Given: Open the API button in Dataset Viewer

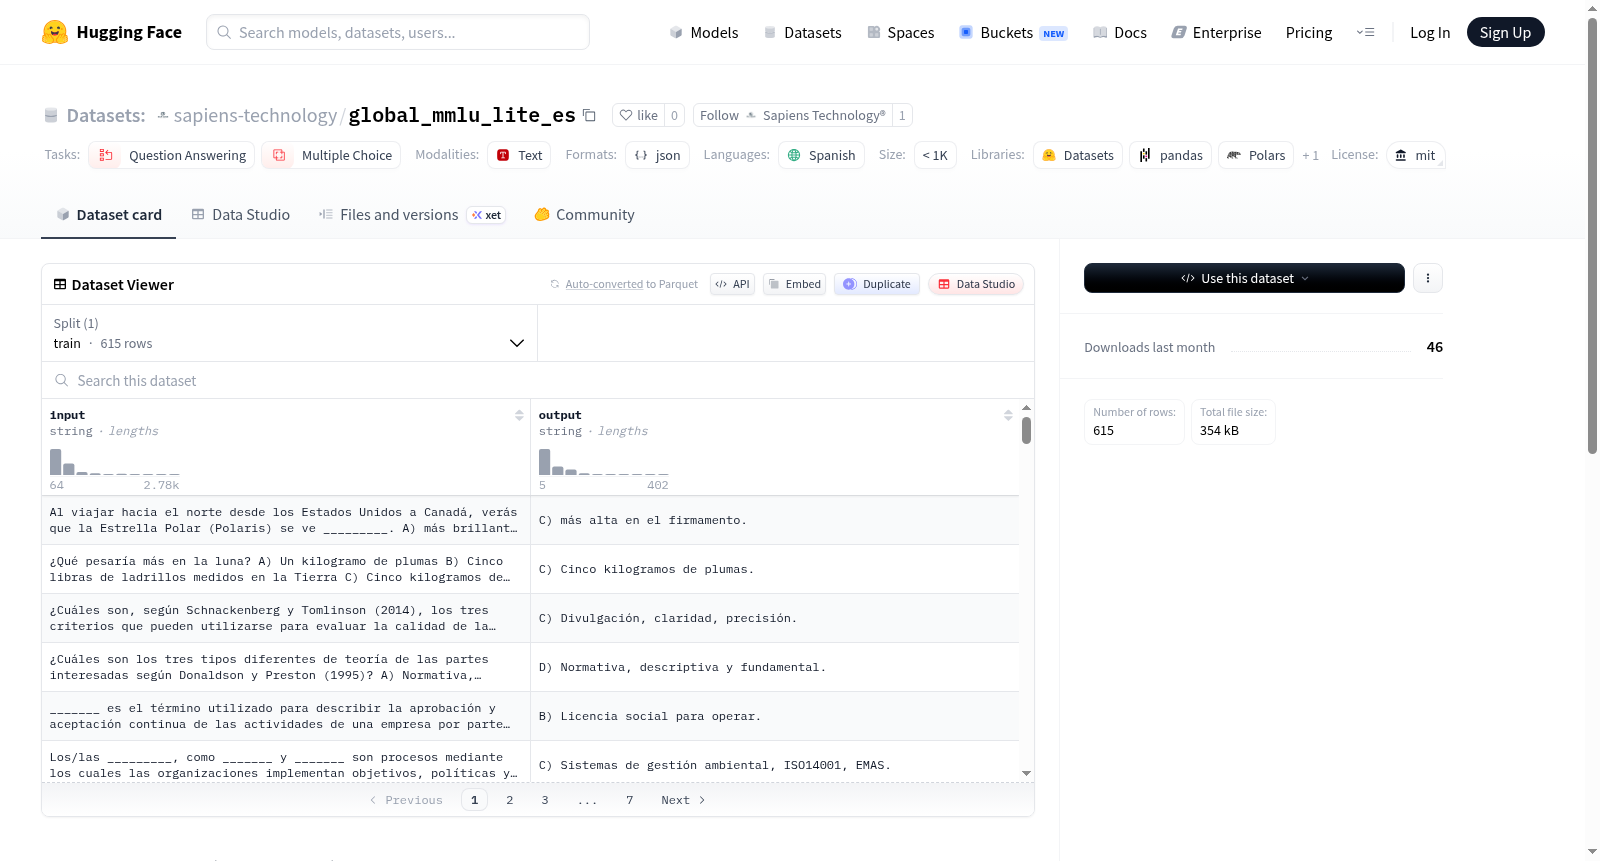Looking at the screenshot, I should [732, 284].
